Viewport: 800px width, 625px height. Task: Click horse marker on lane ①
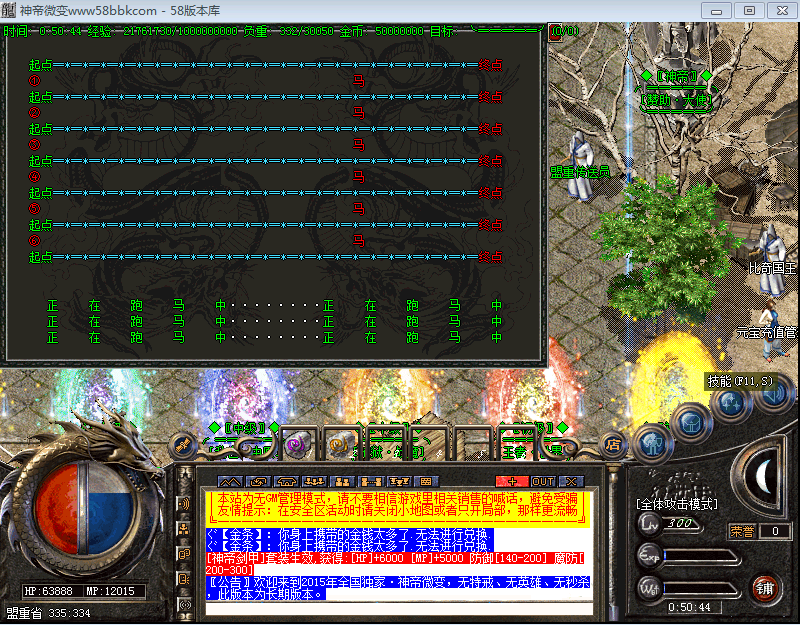359,81
